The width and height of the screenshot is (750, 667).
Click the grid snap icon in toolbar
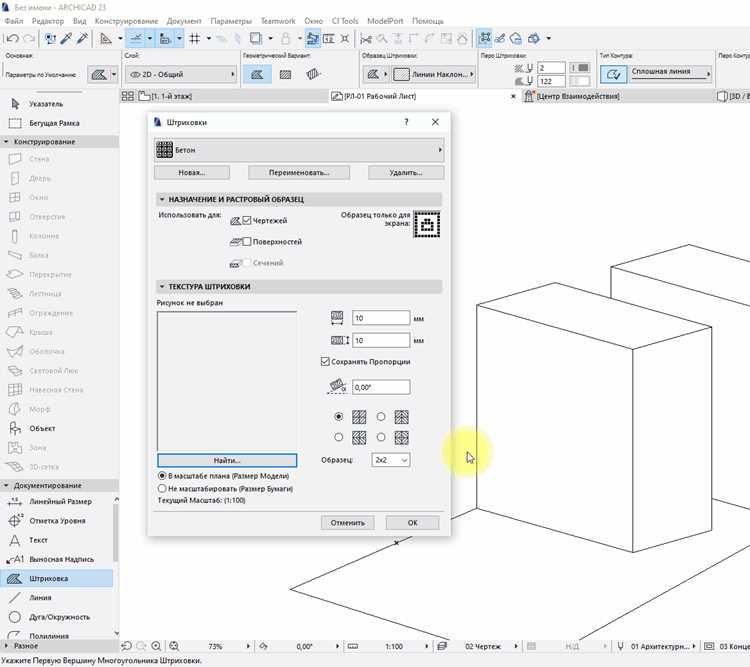pos(195,39)
